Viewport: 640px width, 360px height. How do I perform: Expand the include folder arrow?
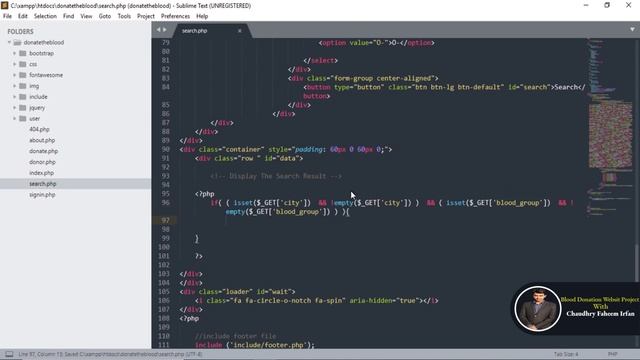pos(14,97)
